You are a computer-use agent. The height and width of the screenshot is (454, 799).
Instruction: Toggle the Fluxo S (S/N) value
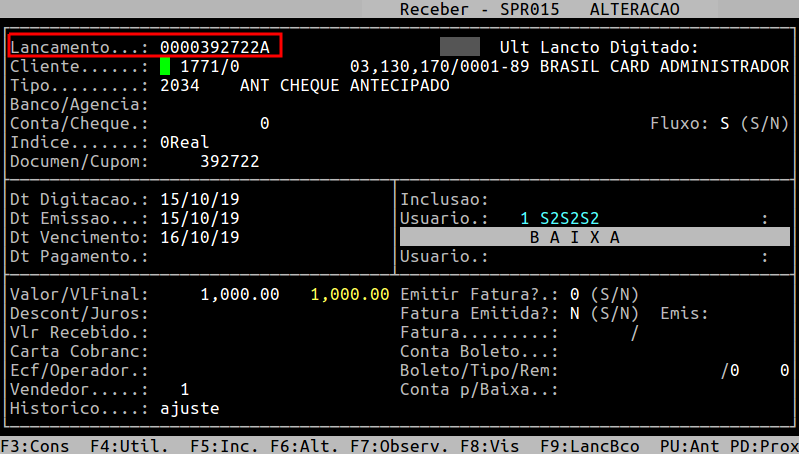pos(724,124)
